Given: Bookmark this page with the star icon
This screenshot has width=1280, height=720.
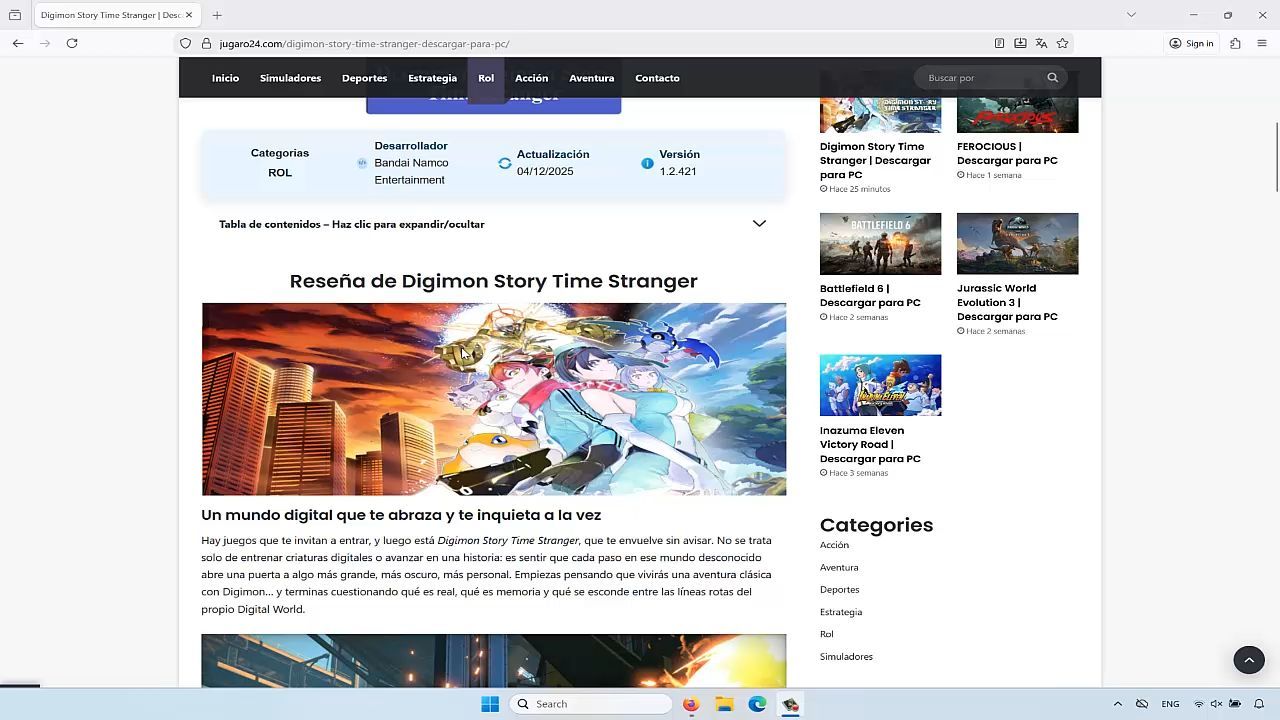Looking at the screenshot, I should (1062, 43).
